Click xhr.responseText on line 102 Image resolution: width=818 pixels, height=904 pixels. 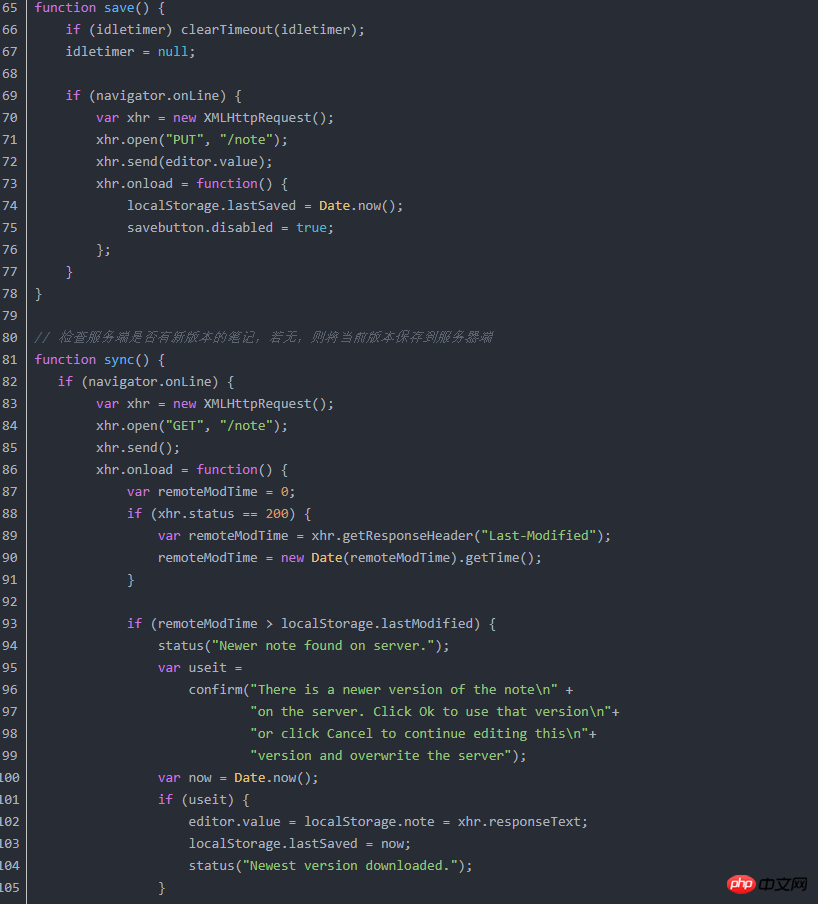[522, 821]
